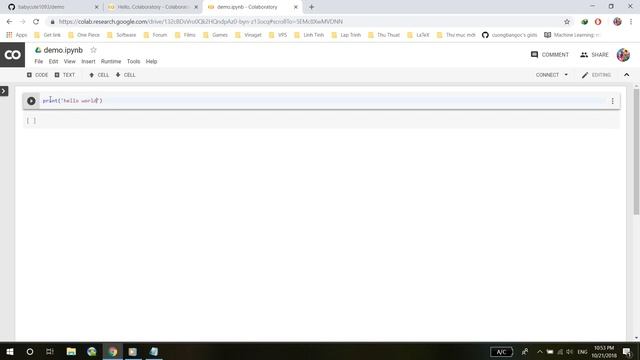Screen dimensions: 640x360
Task: Open the Games bookmark folder
Action: [x=216, y=35]
